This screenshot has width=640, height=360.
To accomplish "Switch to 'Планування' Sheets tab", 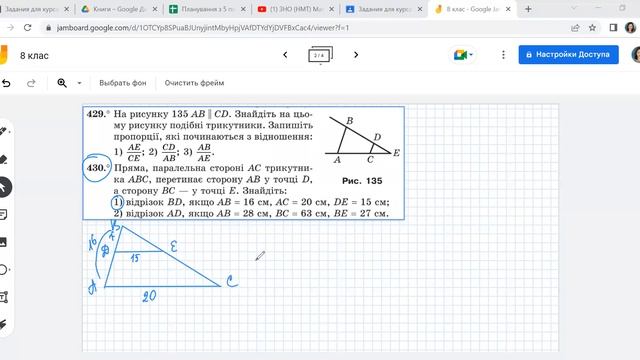I will coord(208,9).
